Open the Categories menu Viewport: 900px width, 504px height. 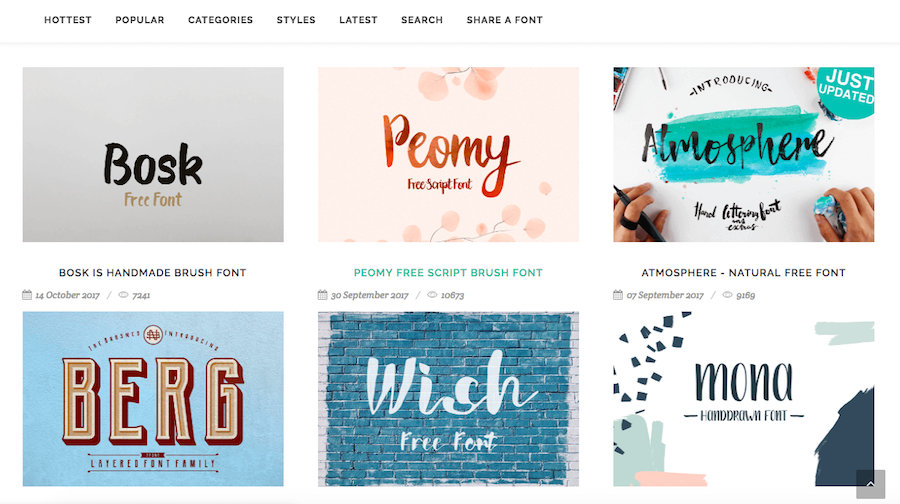tap(220, 20)
